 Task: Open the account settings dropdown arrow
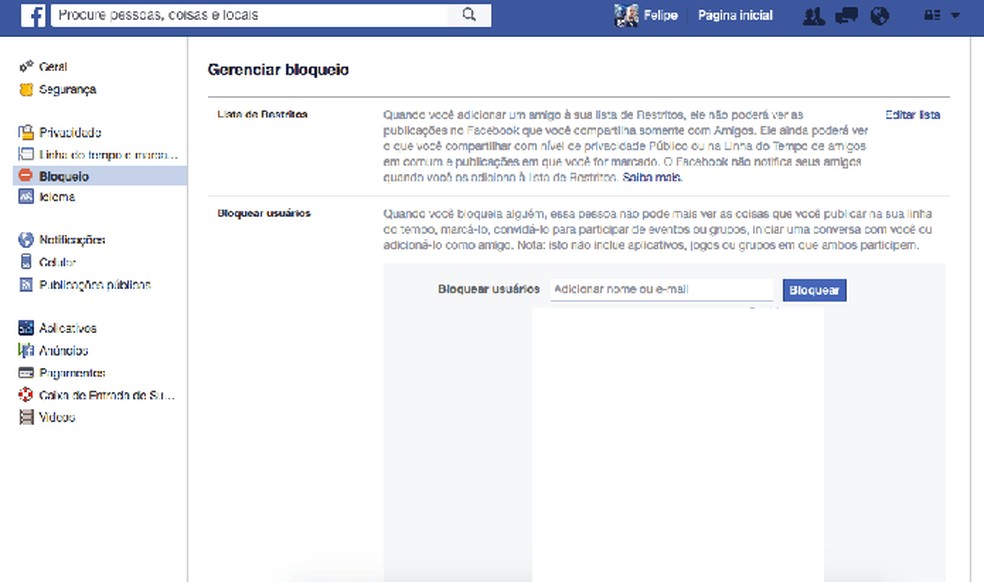(x=954, y=15)
